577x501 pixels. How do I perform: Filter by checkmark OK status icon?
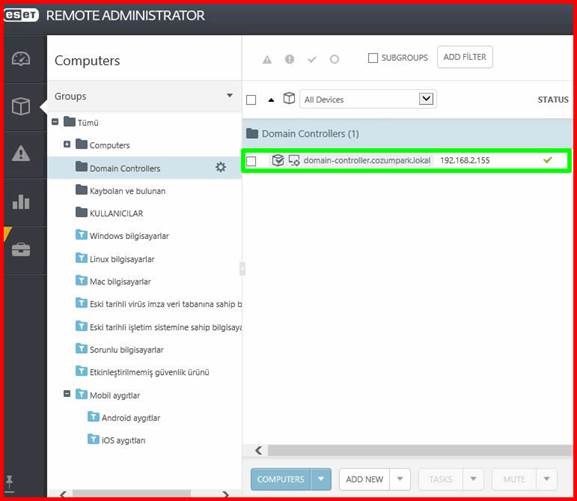[x=312, y=59]
